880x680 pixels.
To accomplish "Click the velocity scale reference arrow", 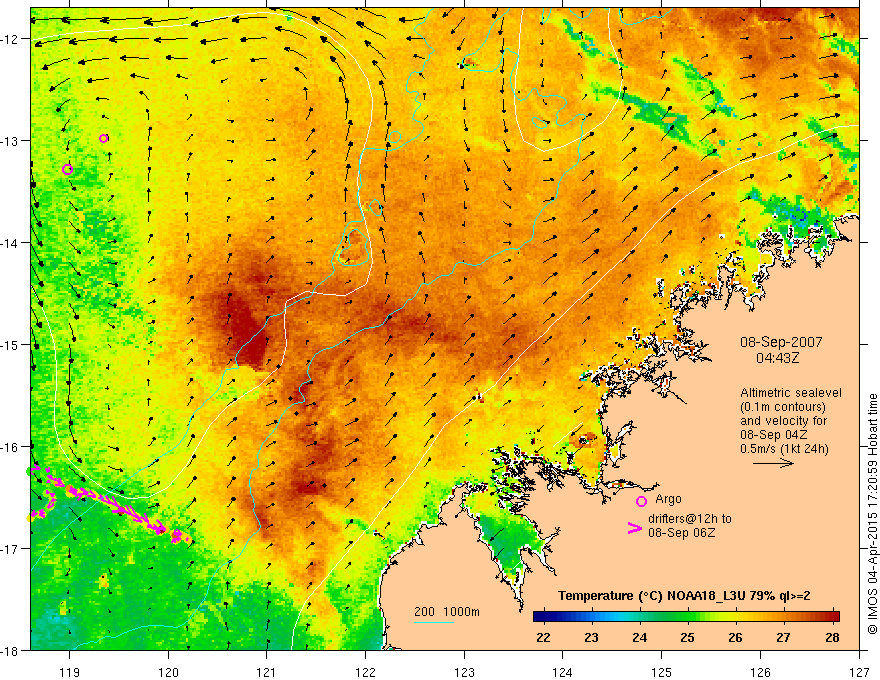I will point(773,463).
